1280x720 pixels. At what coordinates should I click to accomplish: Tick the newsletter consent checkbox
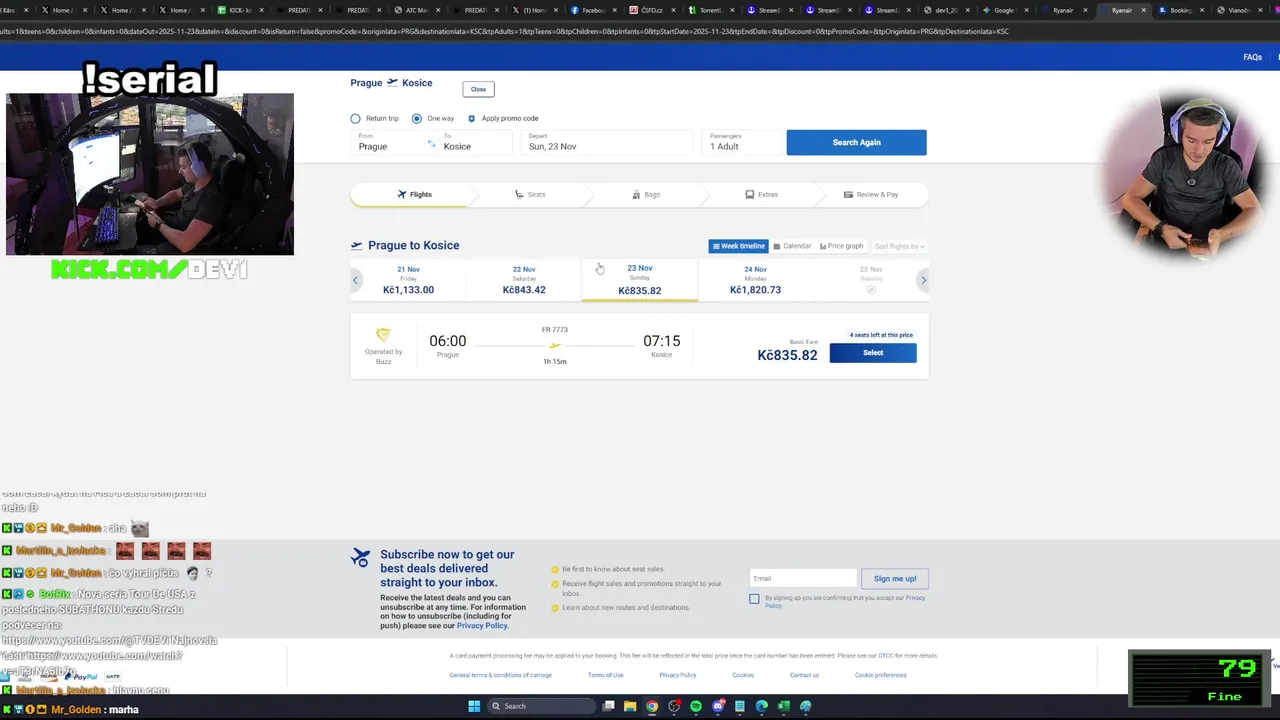pos(754,598)
